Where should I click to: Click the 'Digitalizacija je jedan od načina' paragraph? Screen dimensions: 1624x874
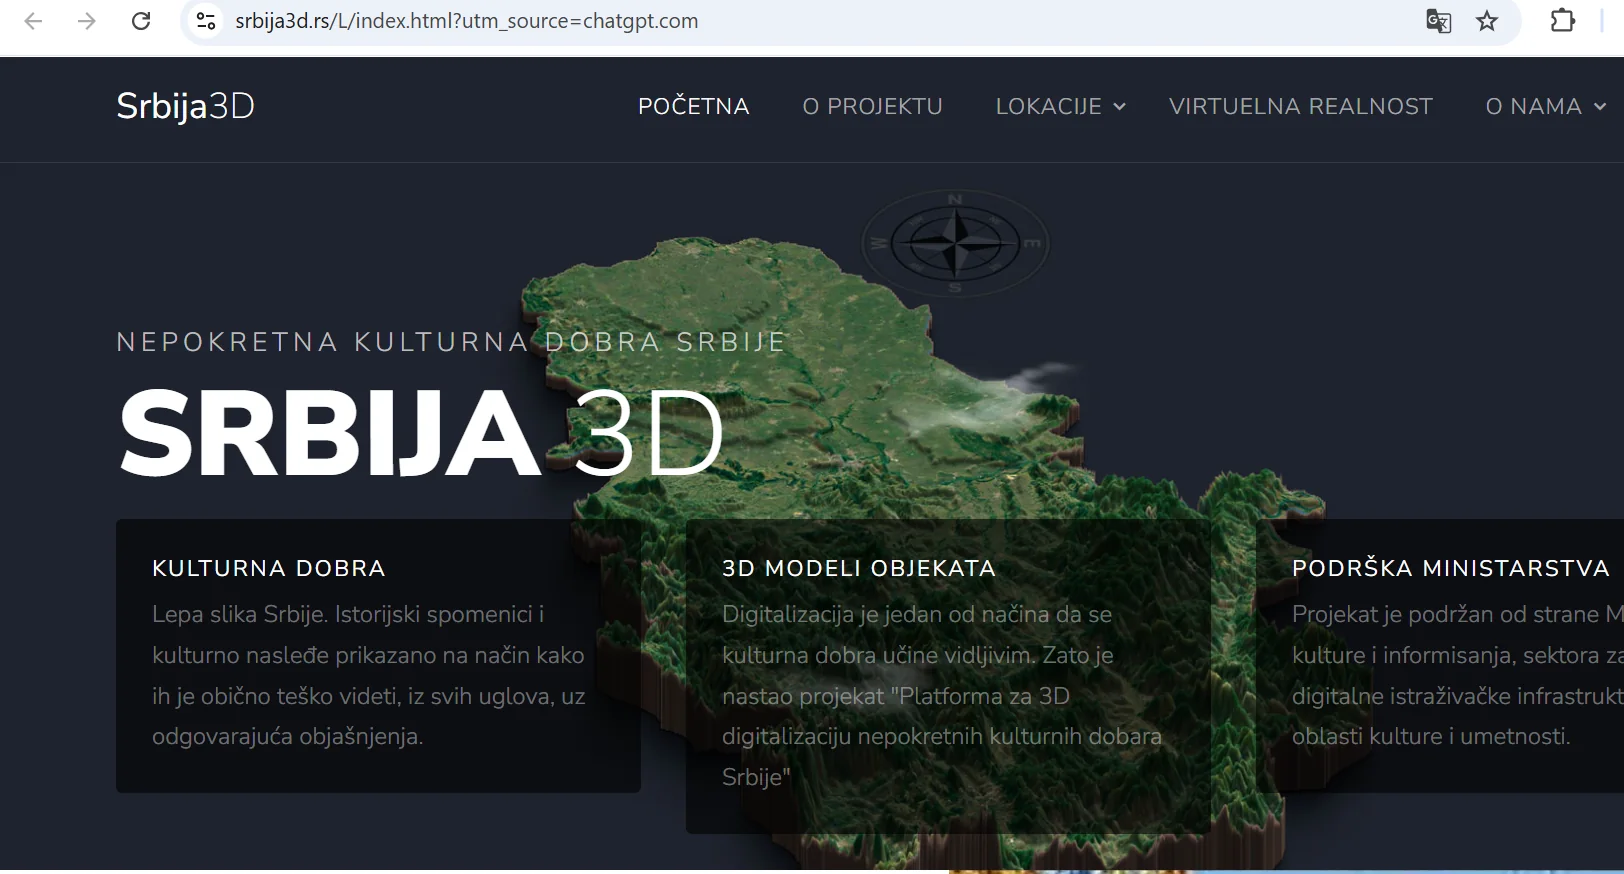click(x=942, y=695)
